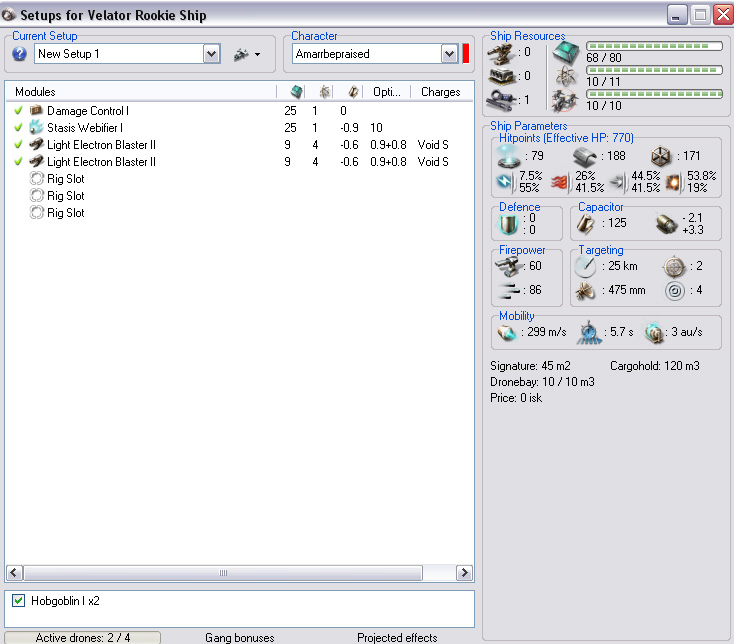Click the first blaster's Void S charge

433,145
